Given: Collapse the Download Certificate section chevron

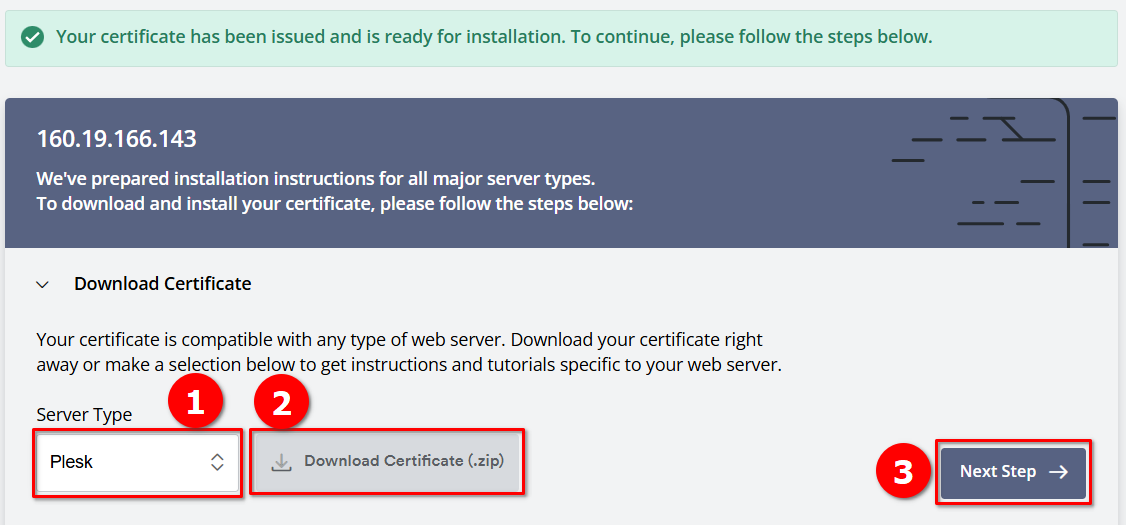Looking at the screenshot, I should [x=43, y=284].
